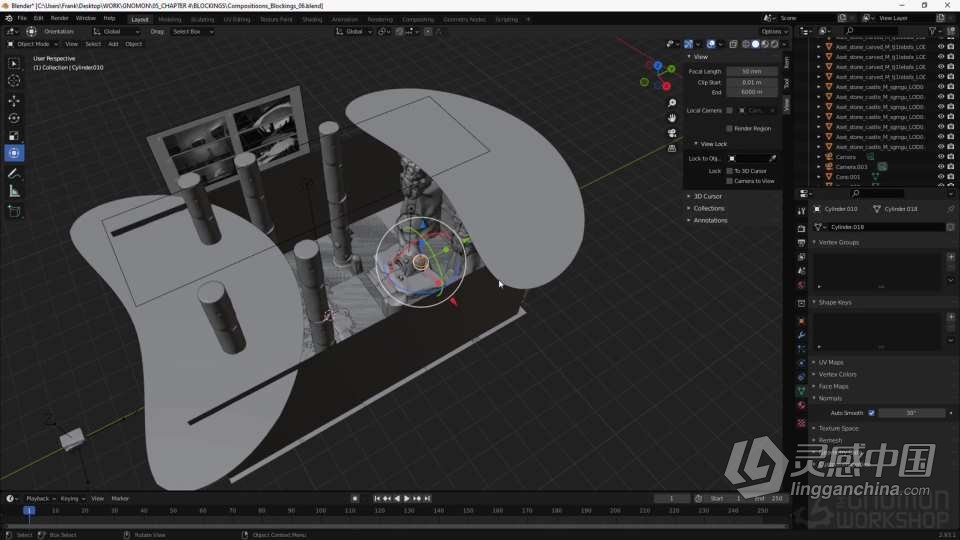Open the Object Mode dropdown
Image resolution: width=960 pixels, height=540 pixels.
[x=32, y=44]
